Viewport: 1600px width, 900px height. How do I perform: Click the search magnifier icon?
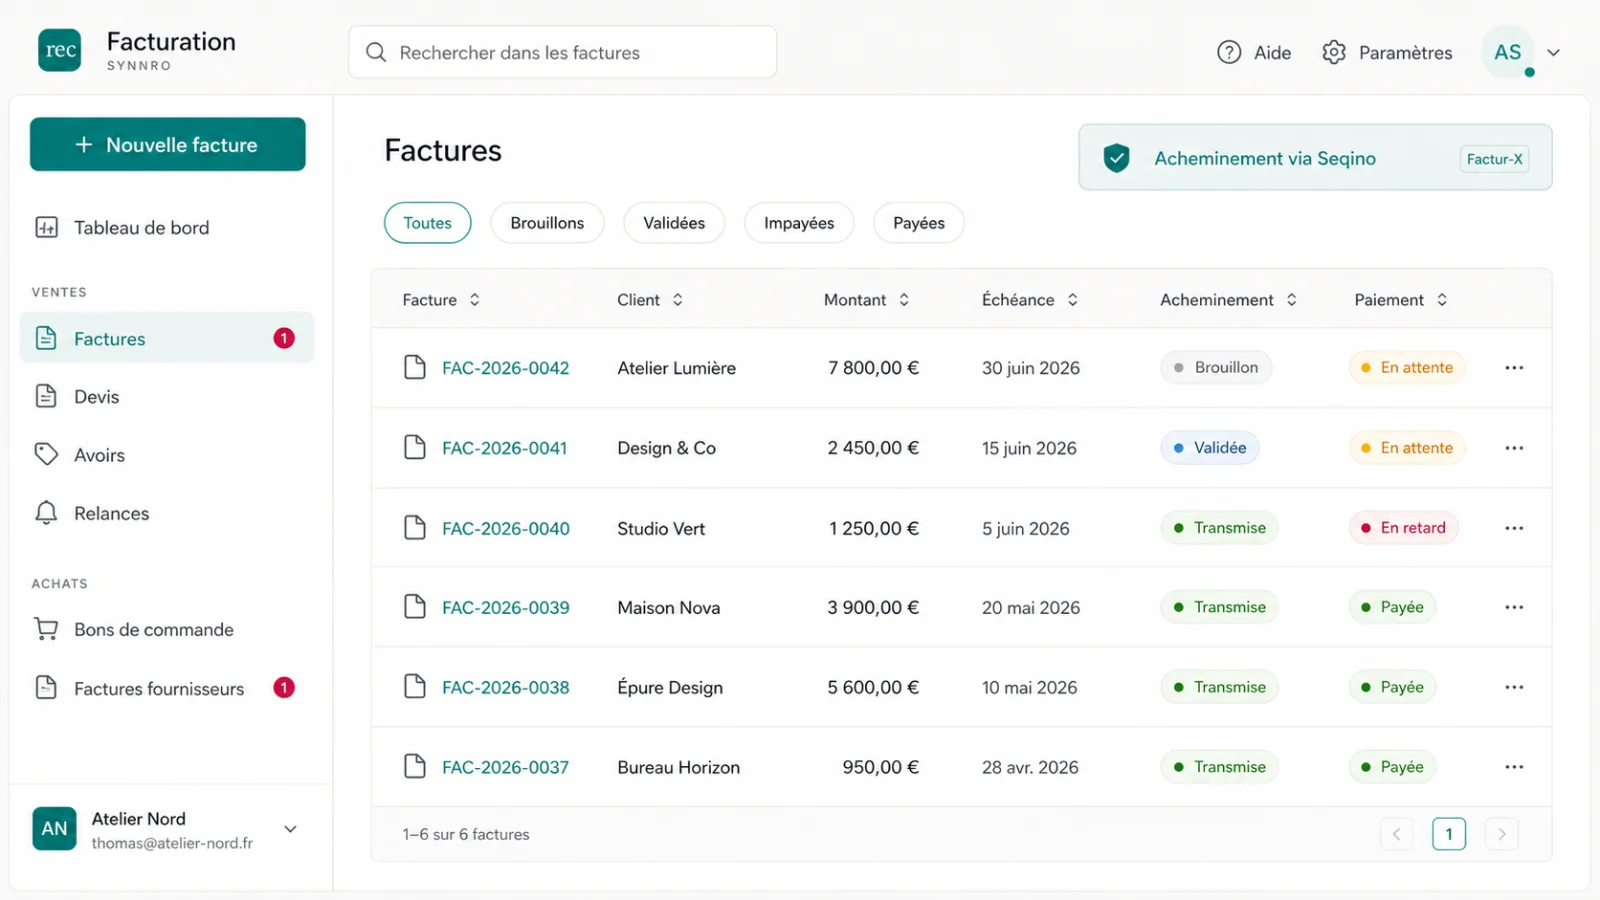click(x=376, y=52)
